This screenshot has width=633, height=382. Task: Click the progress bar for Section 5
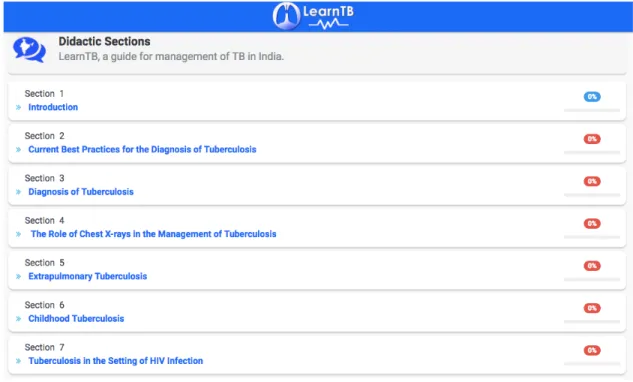click(592, 279)
